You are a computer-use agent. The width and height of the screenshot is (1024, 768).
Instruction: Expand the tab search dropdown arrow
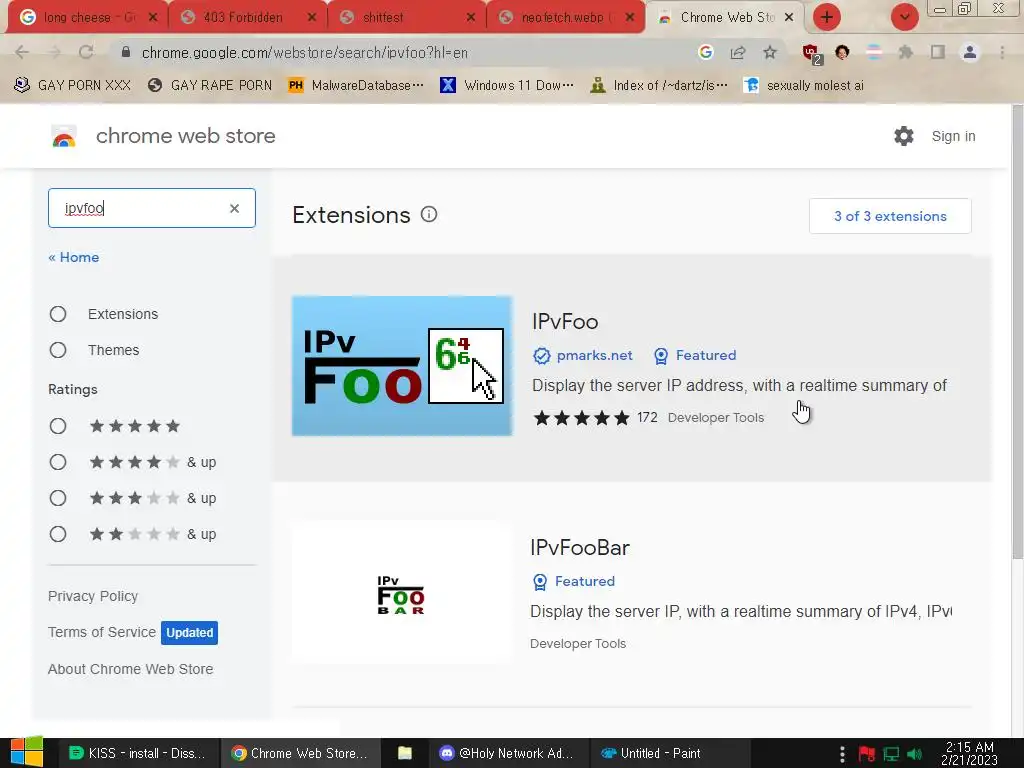904,17
